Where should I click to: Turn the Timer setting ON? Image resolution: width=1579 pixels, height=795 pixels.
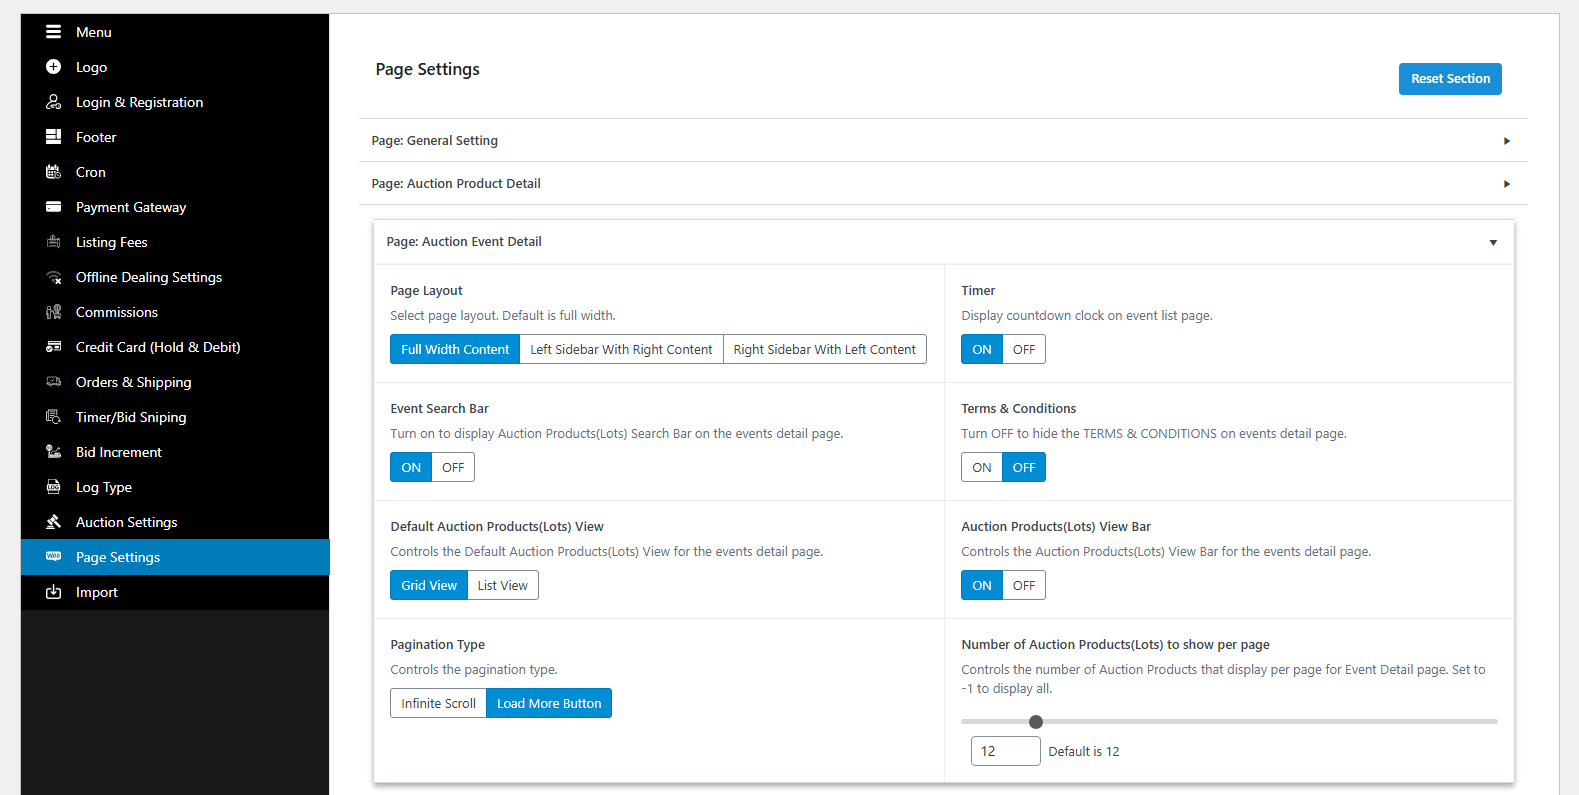(x=982, y=349)
